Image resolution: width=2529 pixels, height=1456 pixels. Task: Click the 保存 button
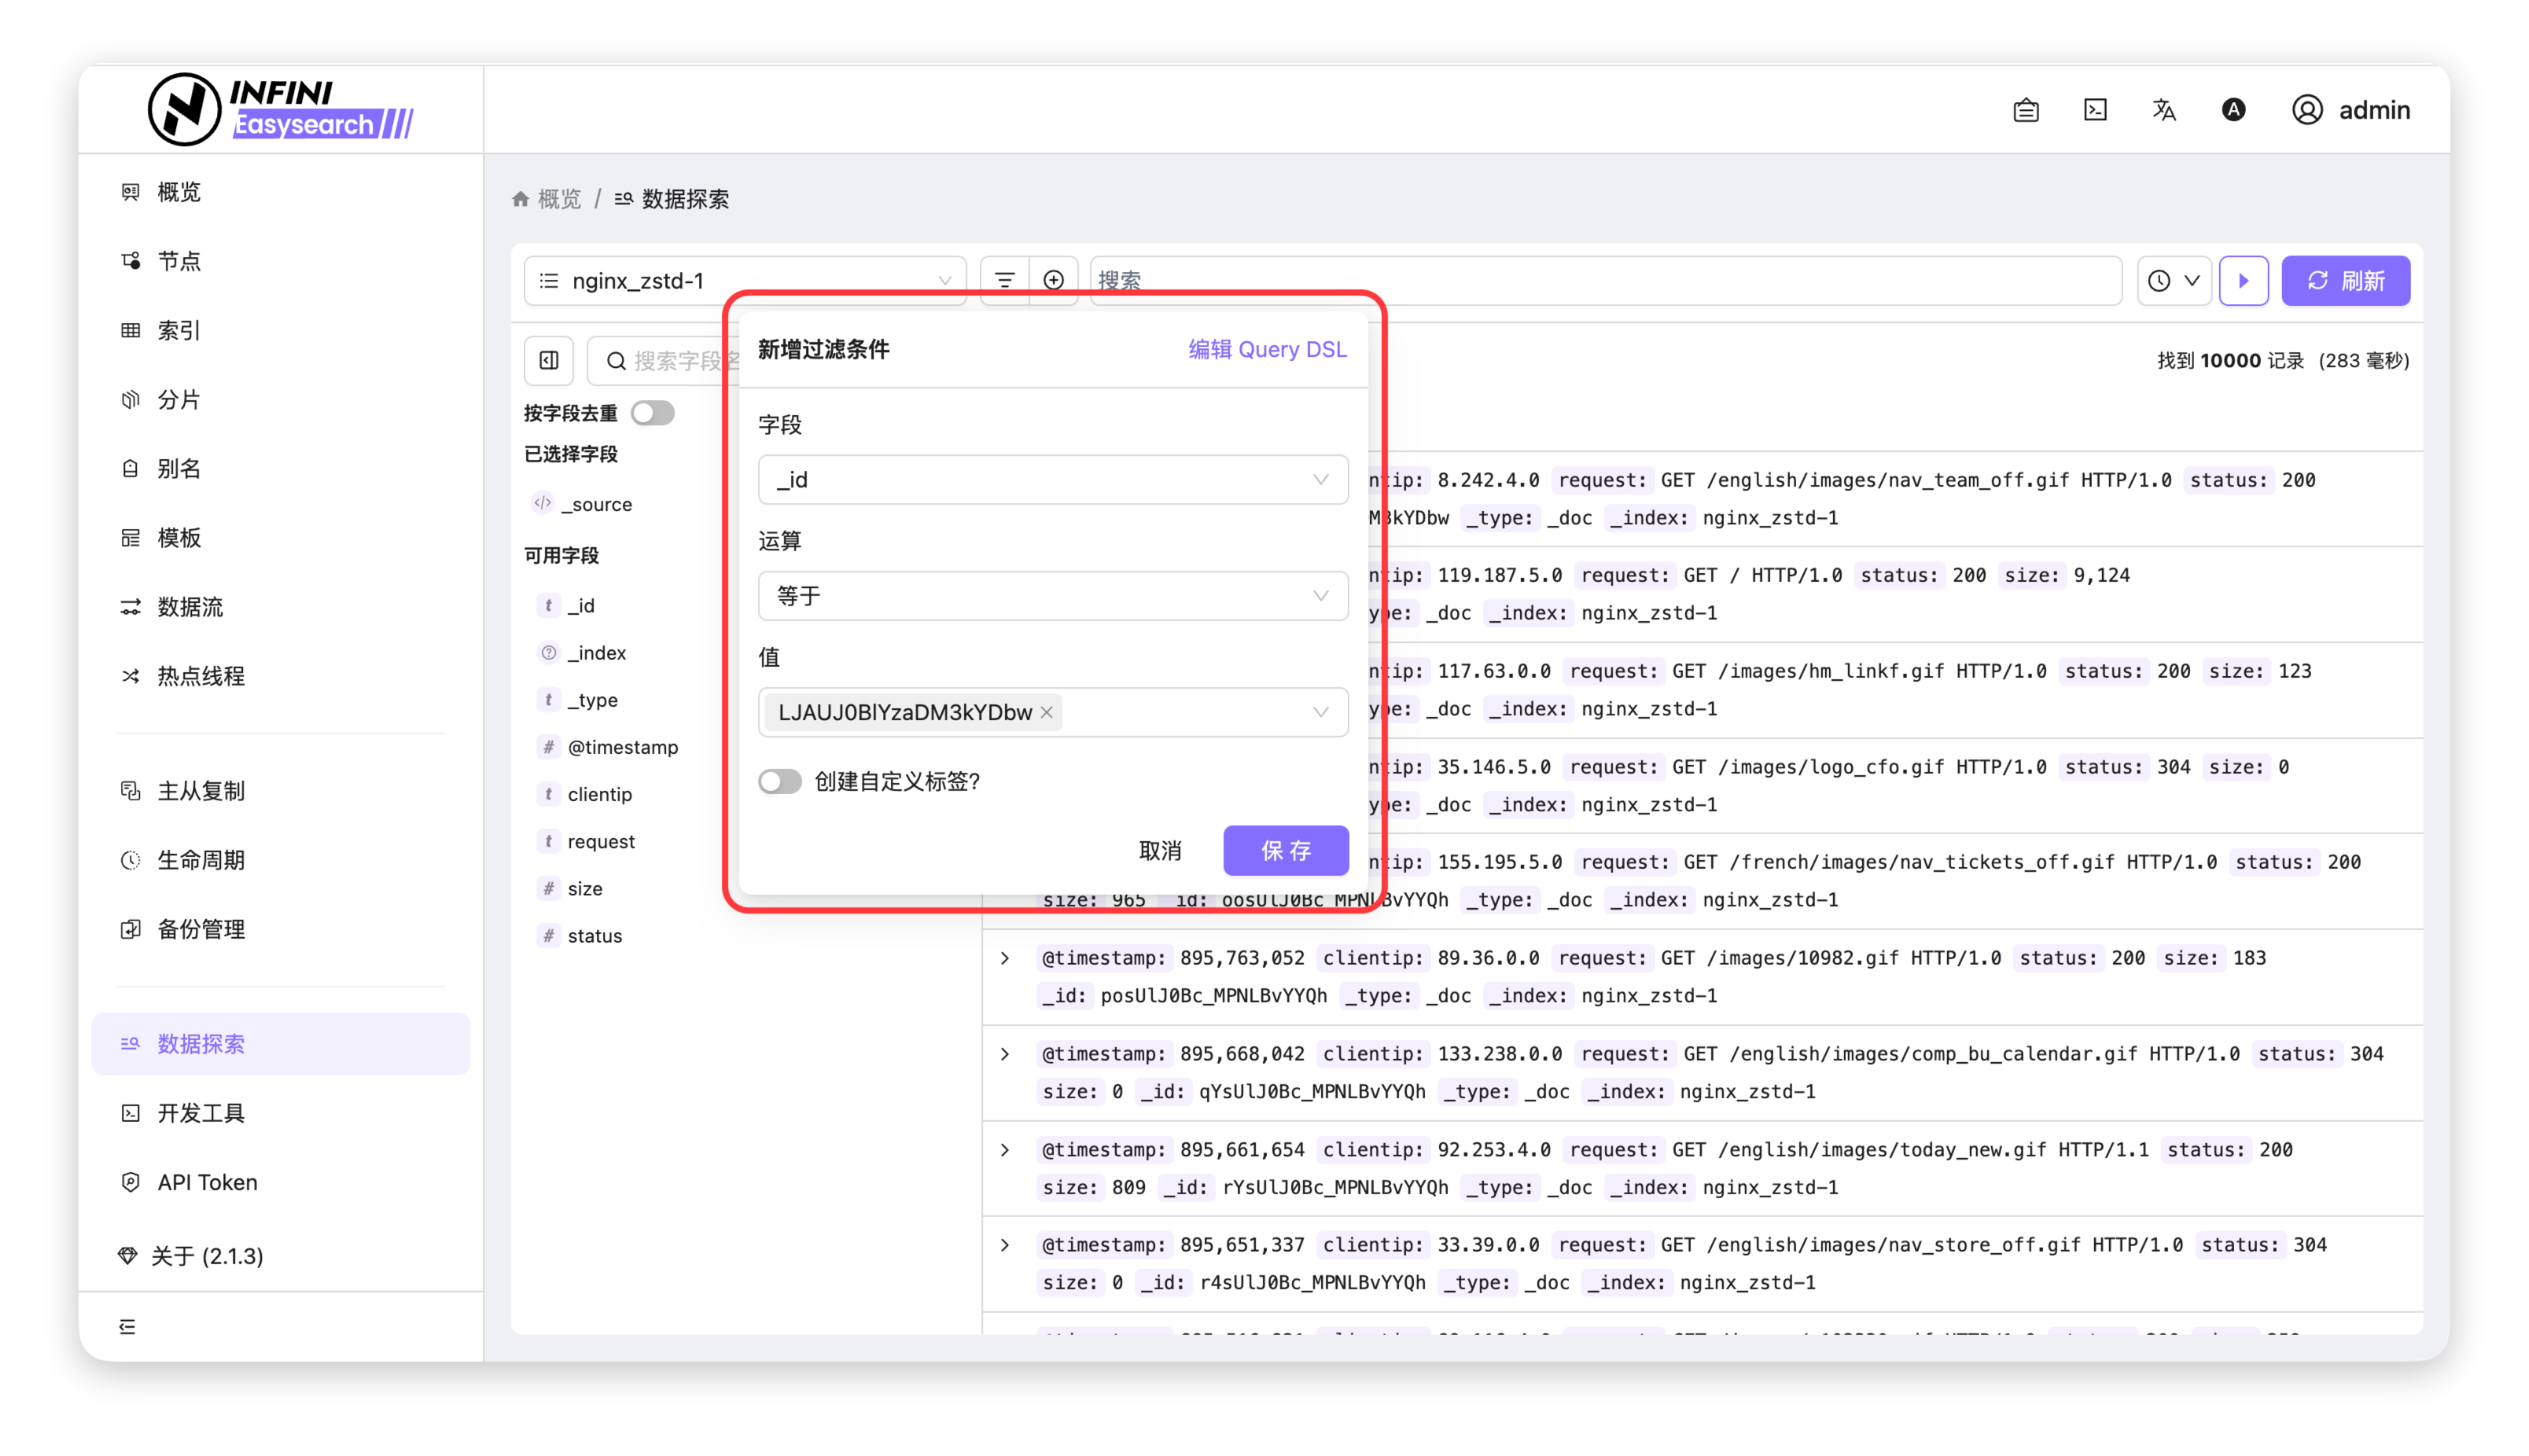pyautogui.click(x=1285, y=850)
